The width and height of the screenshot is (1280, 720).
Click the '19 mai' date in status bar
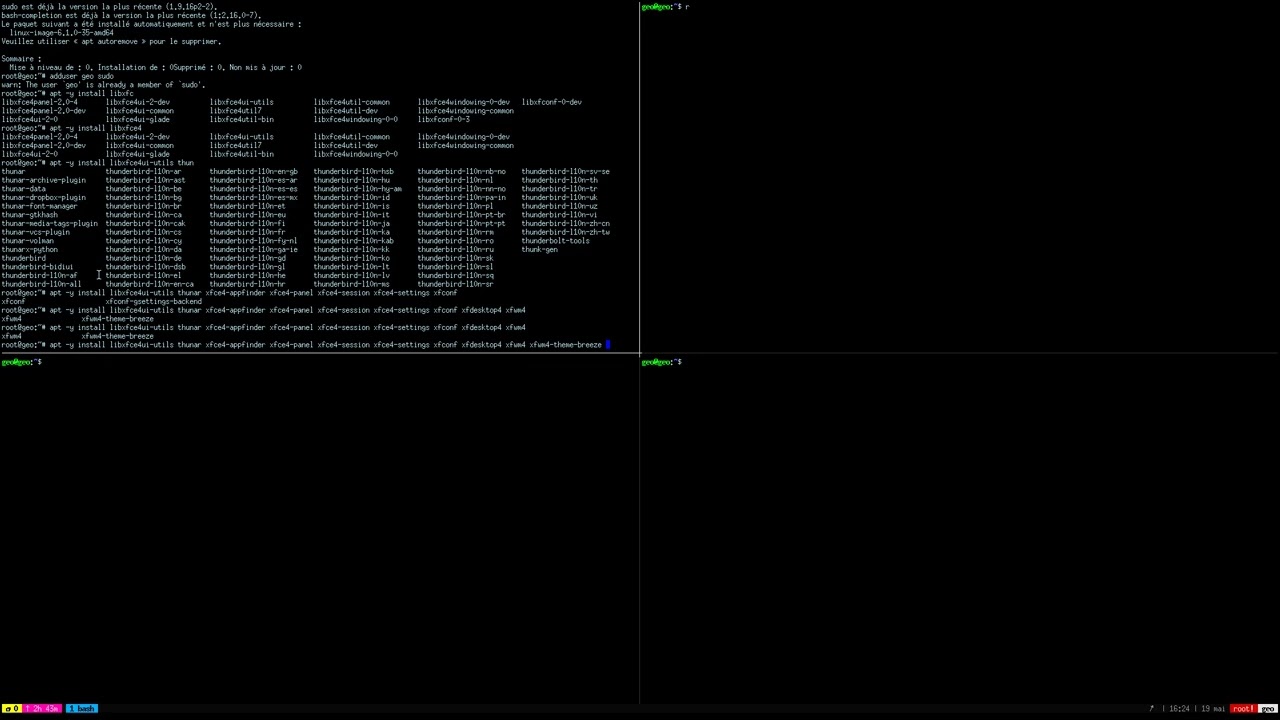1213,708
